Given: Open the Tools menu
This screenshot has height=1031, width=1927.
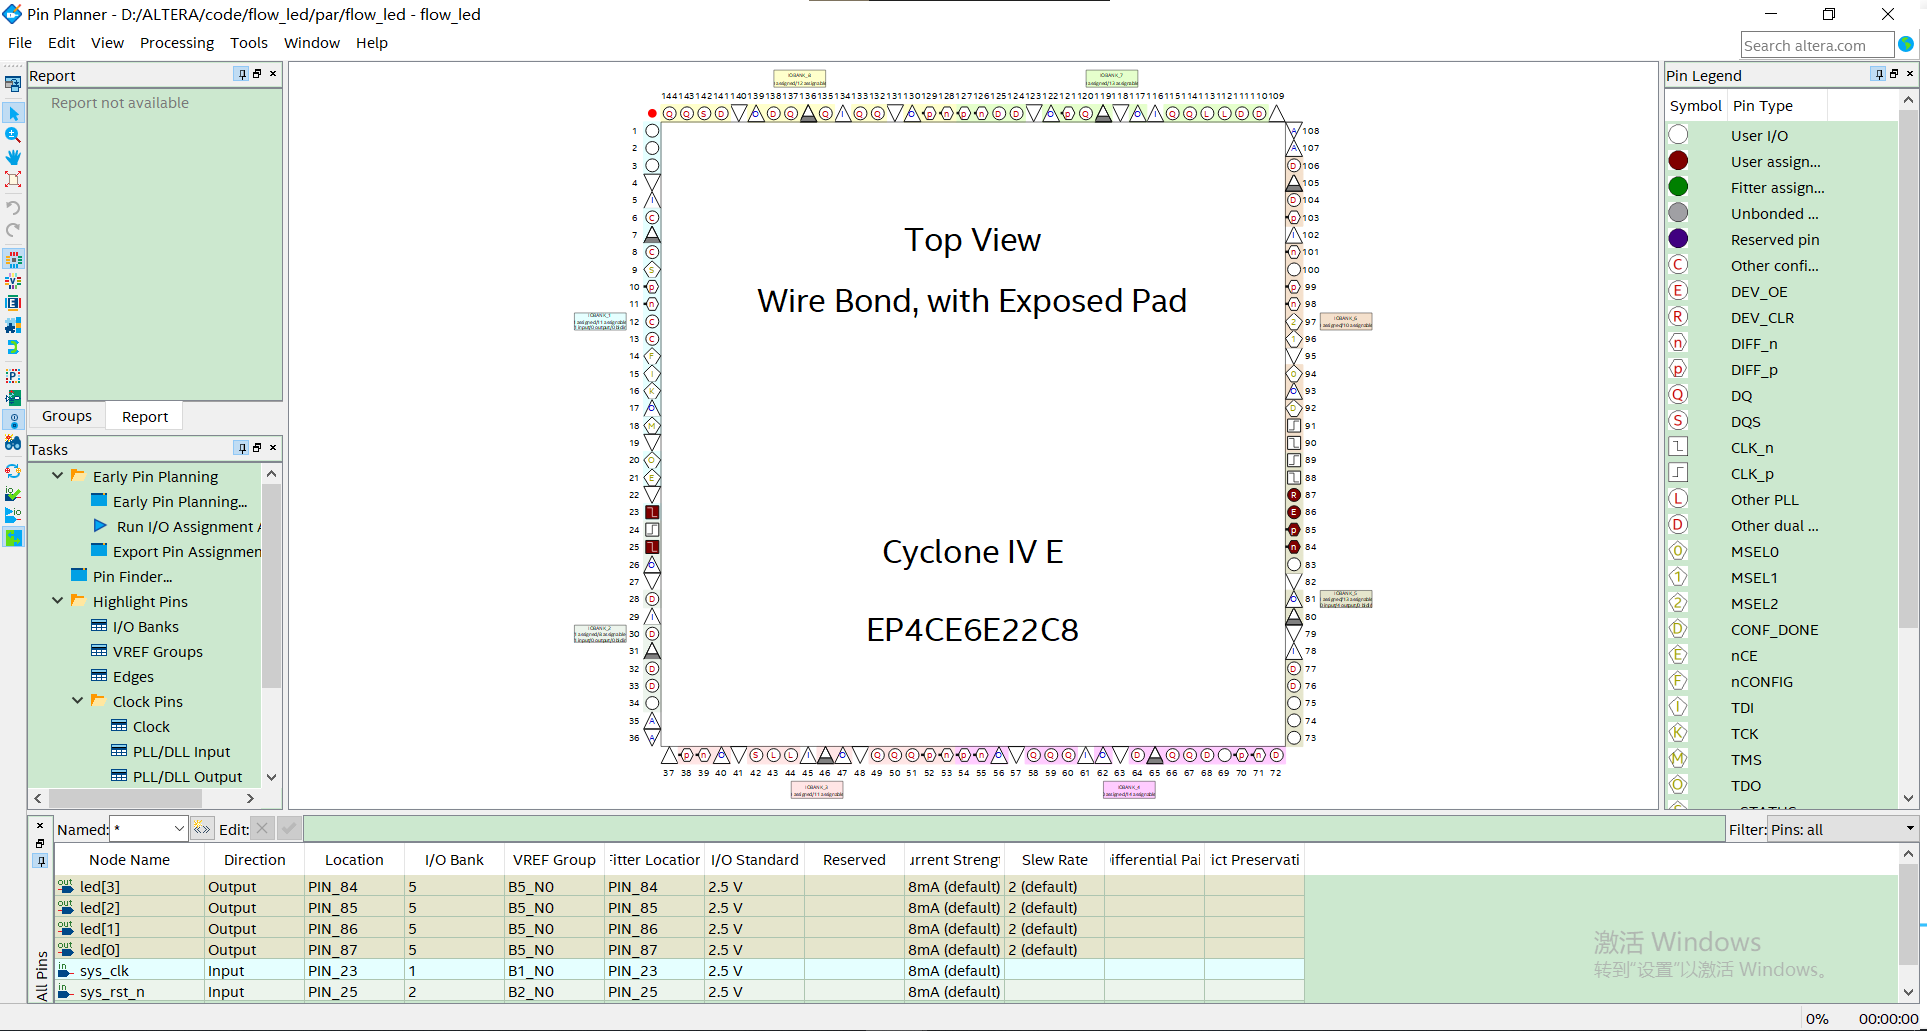Looking at the screenshot, I should pos(249,43).
